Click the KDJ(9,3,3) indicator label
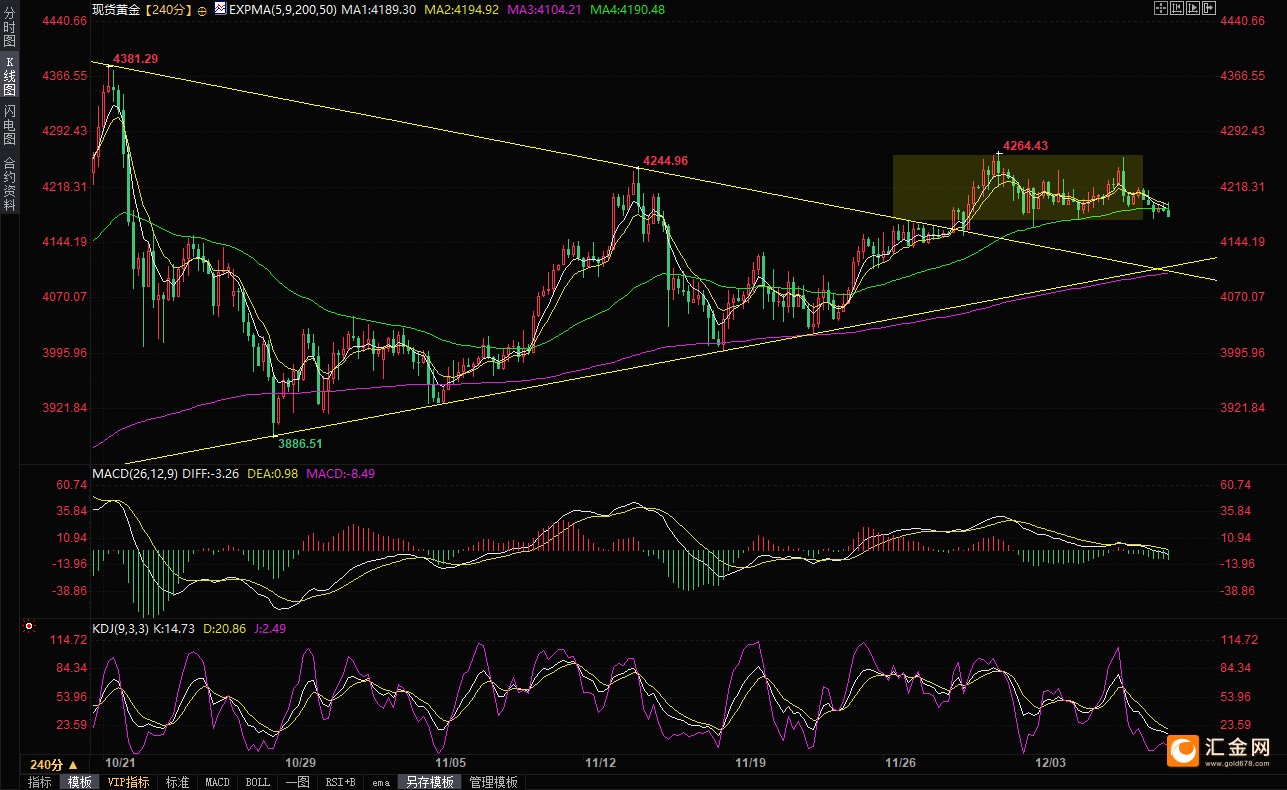The image size is (1287, 790). pos(120,629)
